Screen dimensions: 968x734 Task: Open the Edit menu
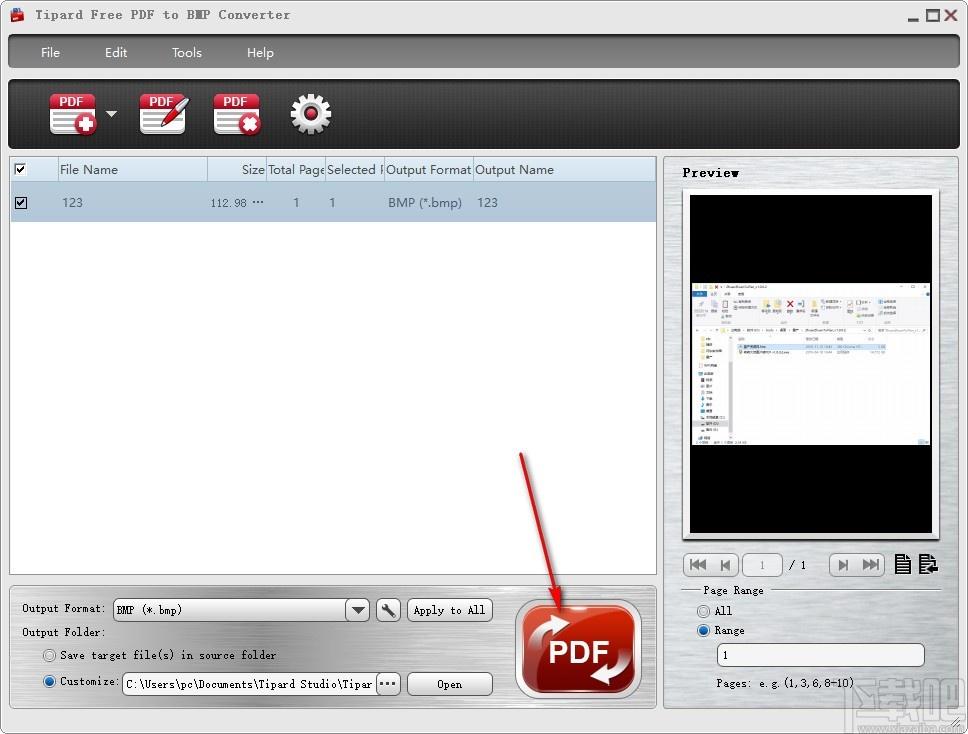tap(115, 52)
